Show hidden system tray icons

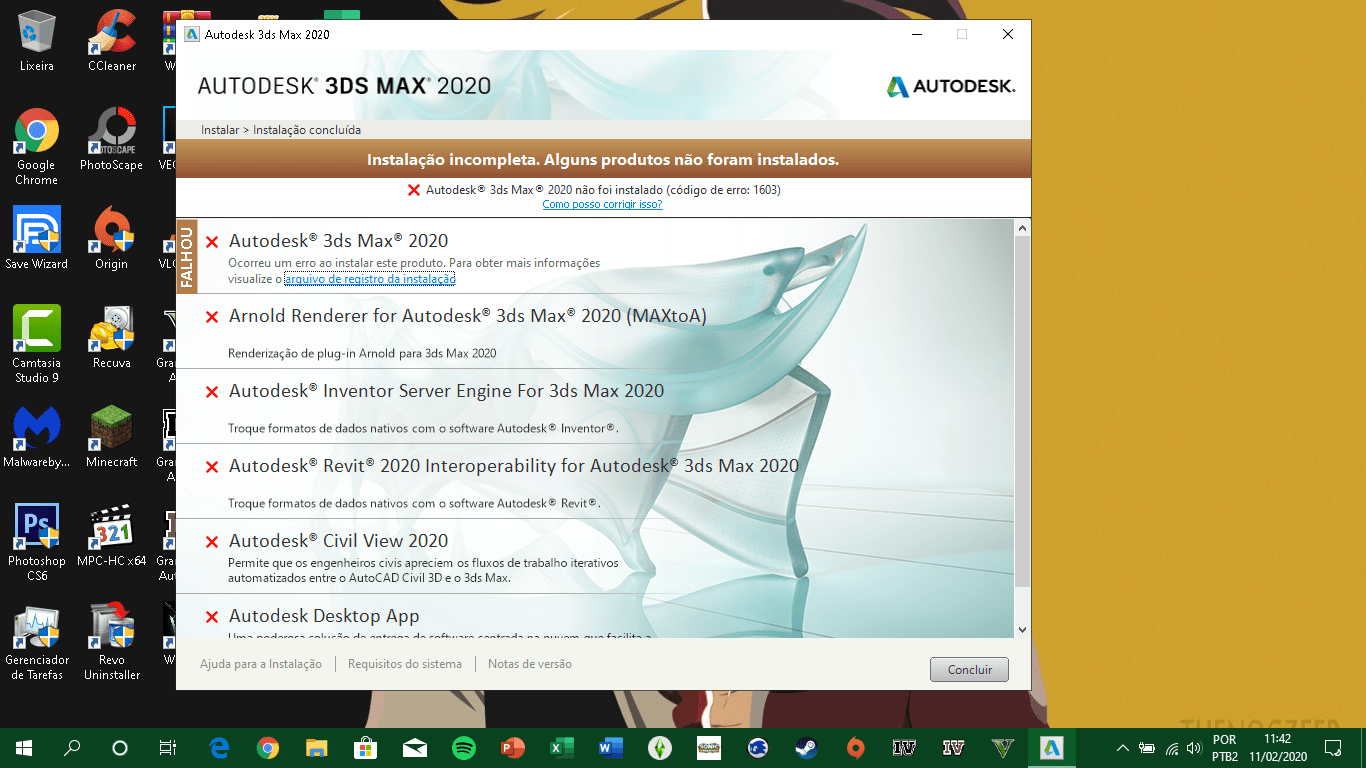point(1122,747)
